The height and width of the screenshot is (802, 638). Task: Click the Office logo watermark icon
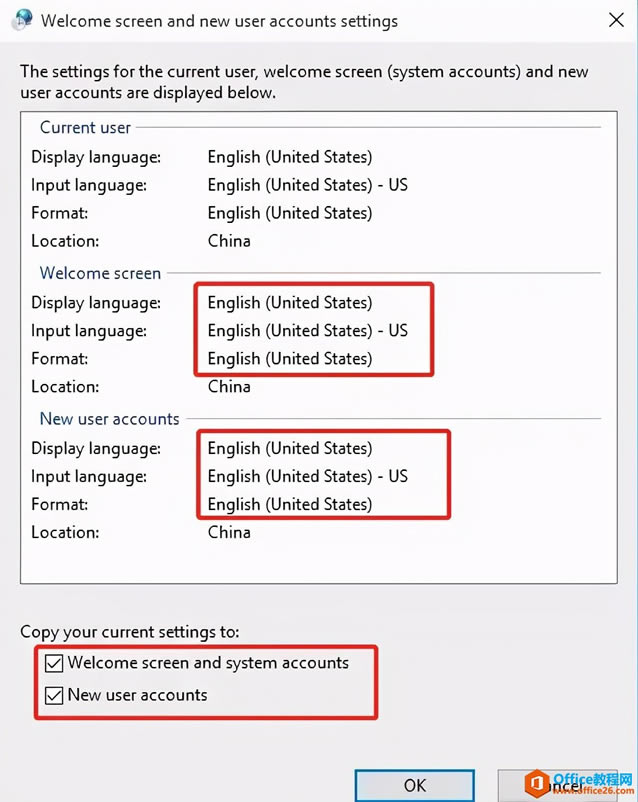(537, 784)
